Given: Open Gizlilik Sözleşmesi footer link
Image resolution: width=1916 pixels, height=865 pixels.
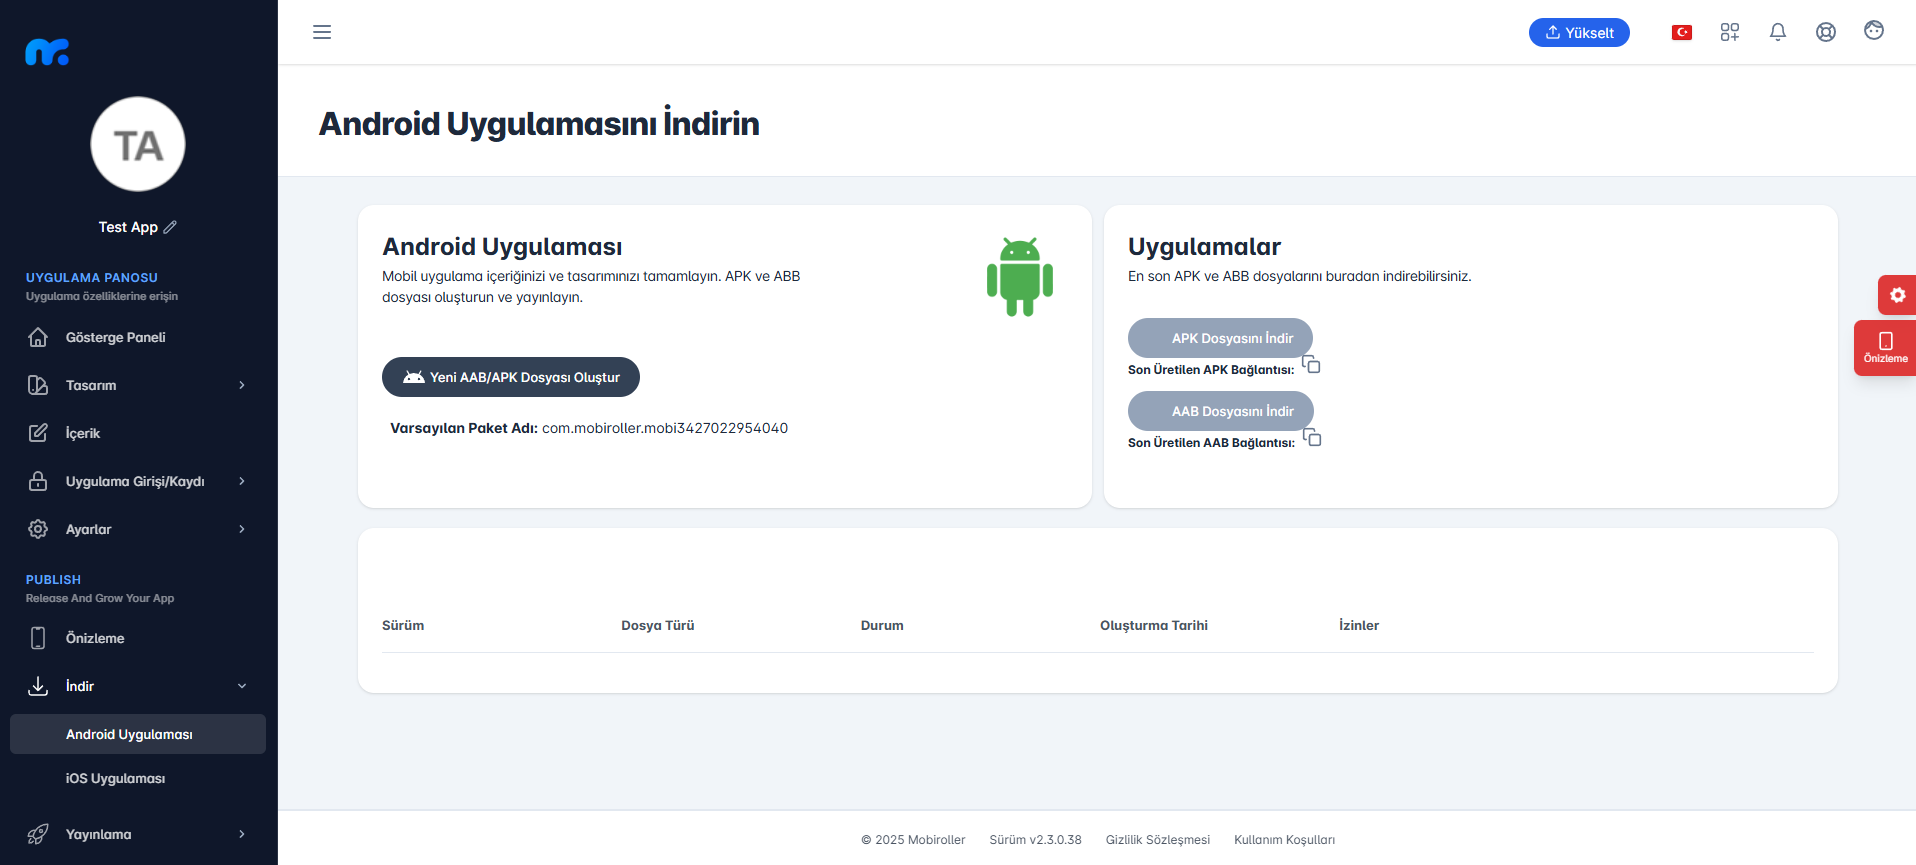Looking at the screenshot, I should tap(1158, 840).
